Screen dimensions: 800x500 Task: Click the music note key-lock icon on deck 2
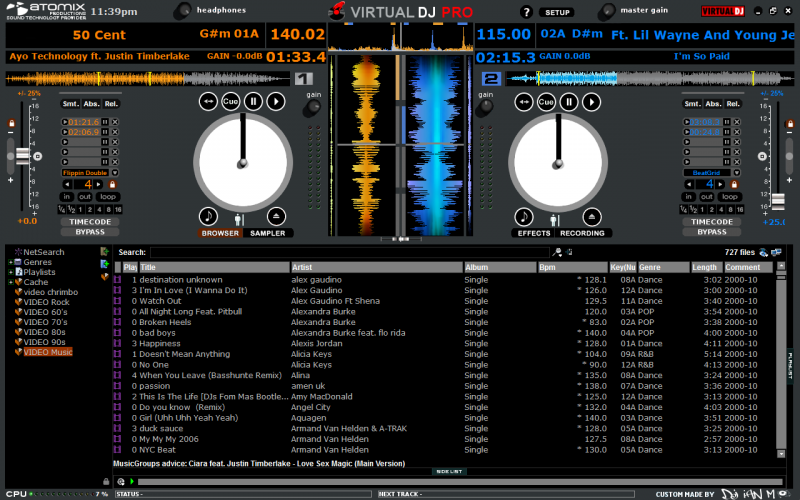click(x=524, y=217)
